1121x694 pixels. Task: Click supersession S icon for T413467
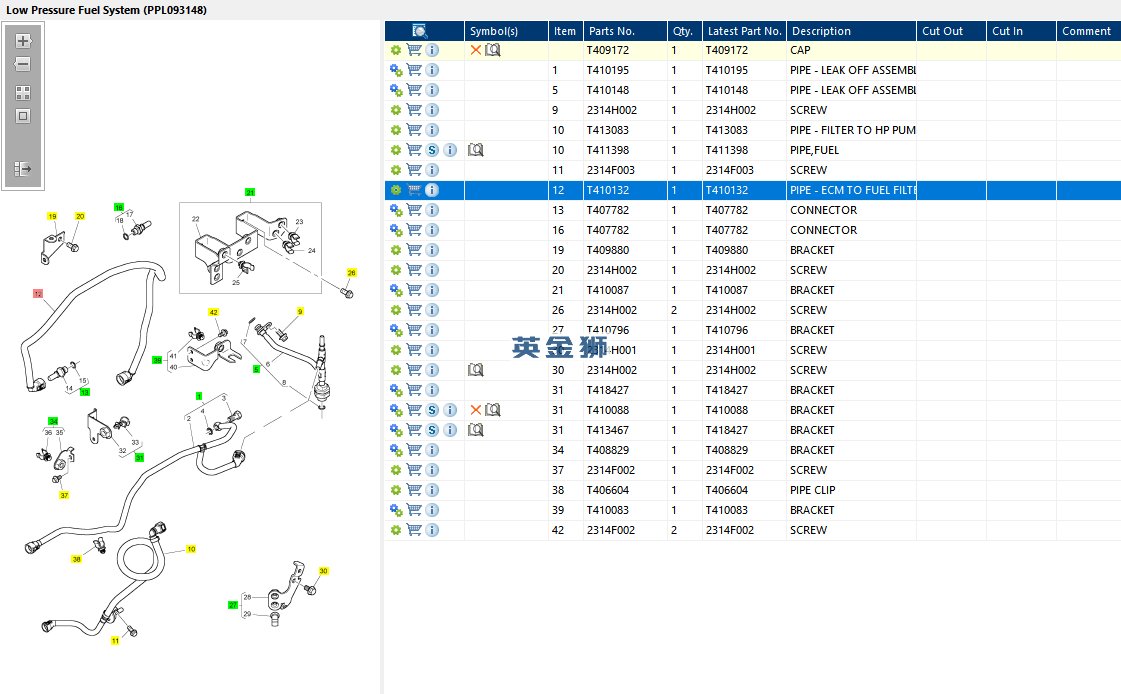tap(432, 430)
